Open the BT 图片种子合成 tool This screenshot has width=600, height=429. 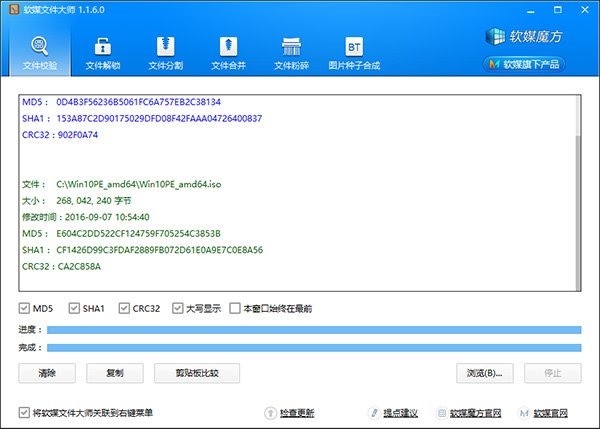coord(354,53)
